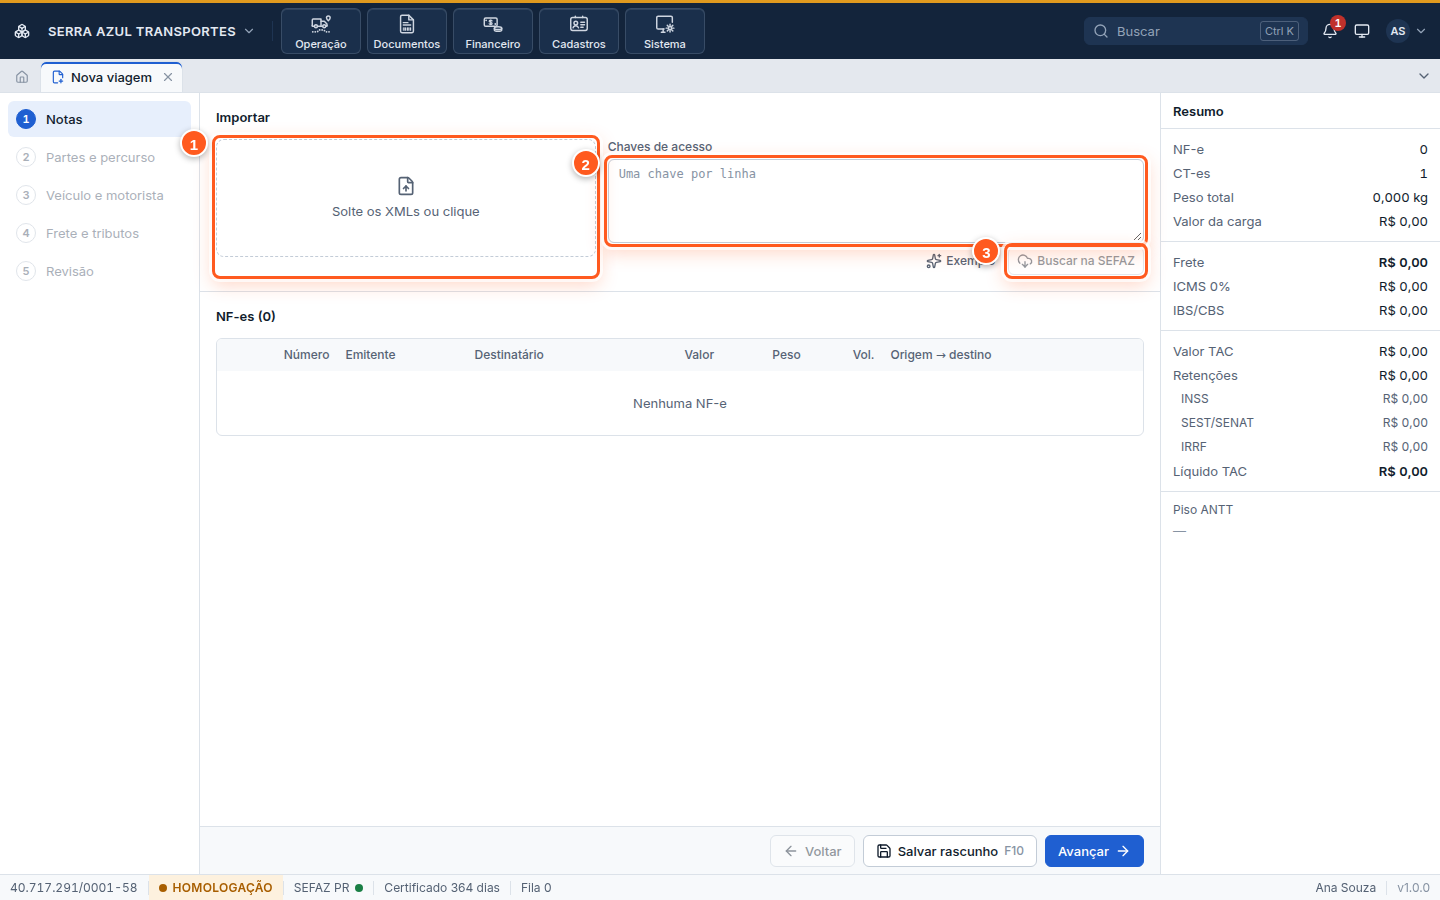Select step 1 Notas
Image resolution: width=1440 pixels, height=900 pixels.
pos(99,119)
